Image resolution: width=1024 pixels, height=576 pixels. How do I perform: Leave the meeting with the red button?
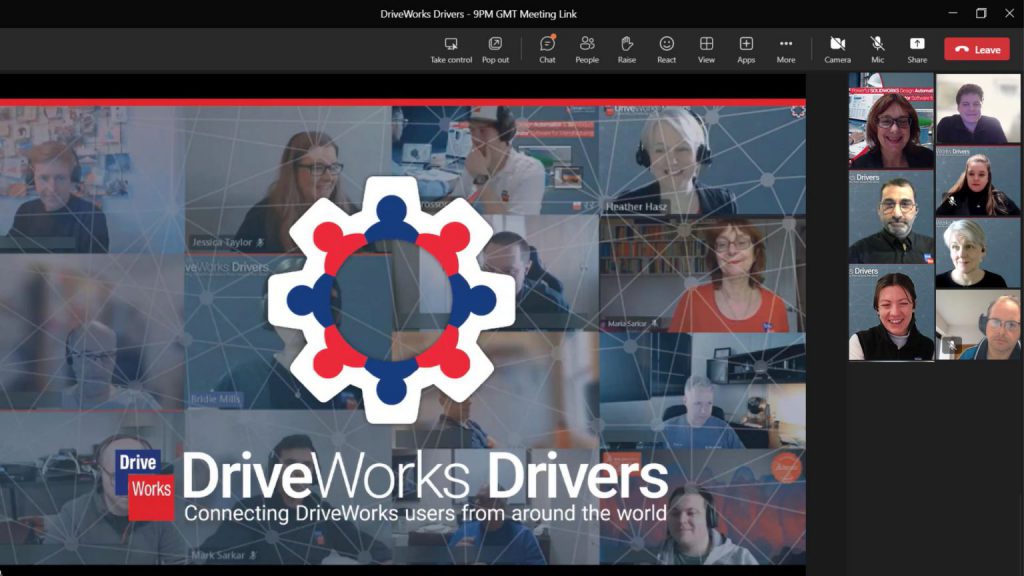[977, 49]
